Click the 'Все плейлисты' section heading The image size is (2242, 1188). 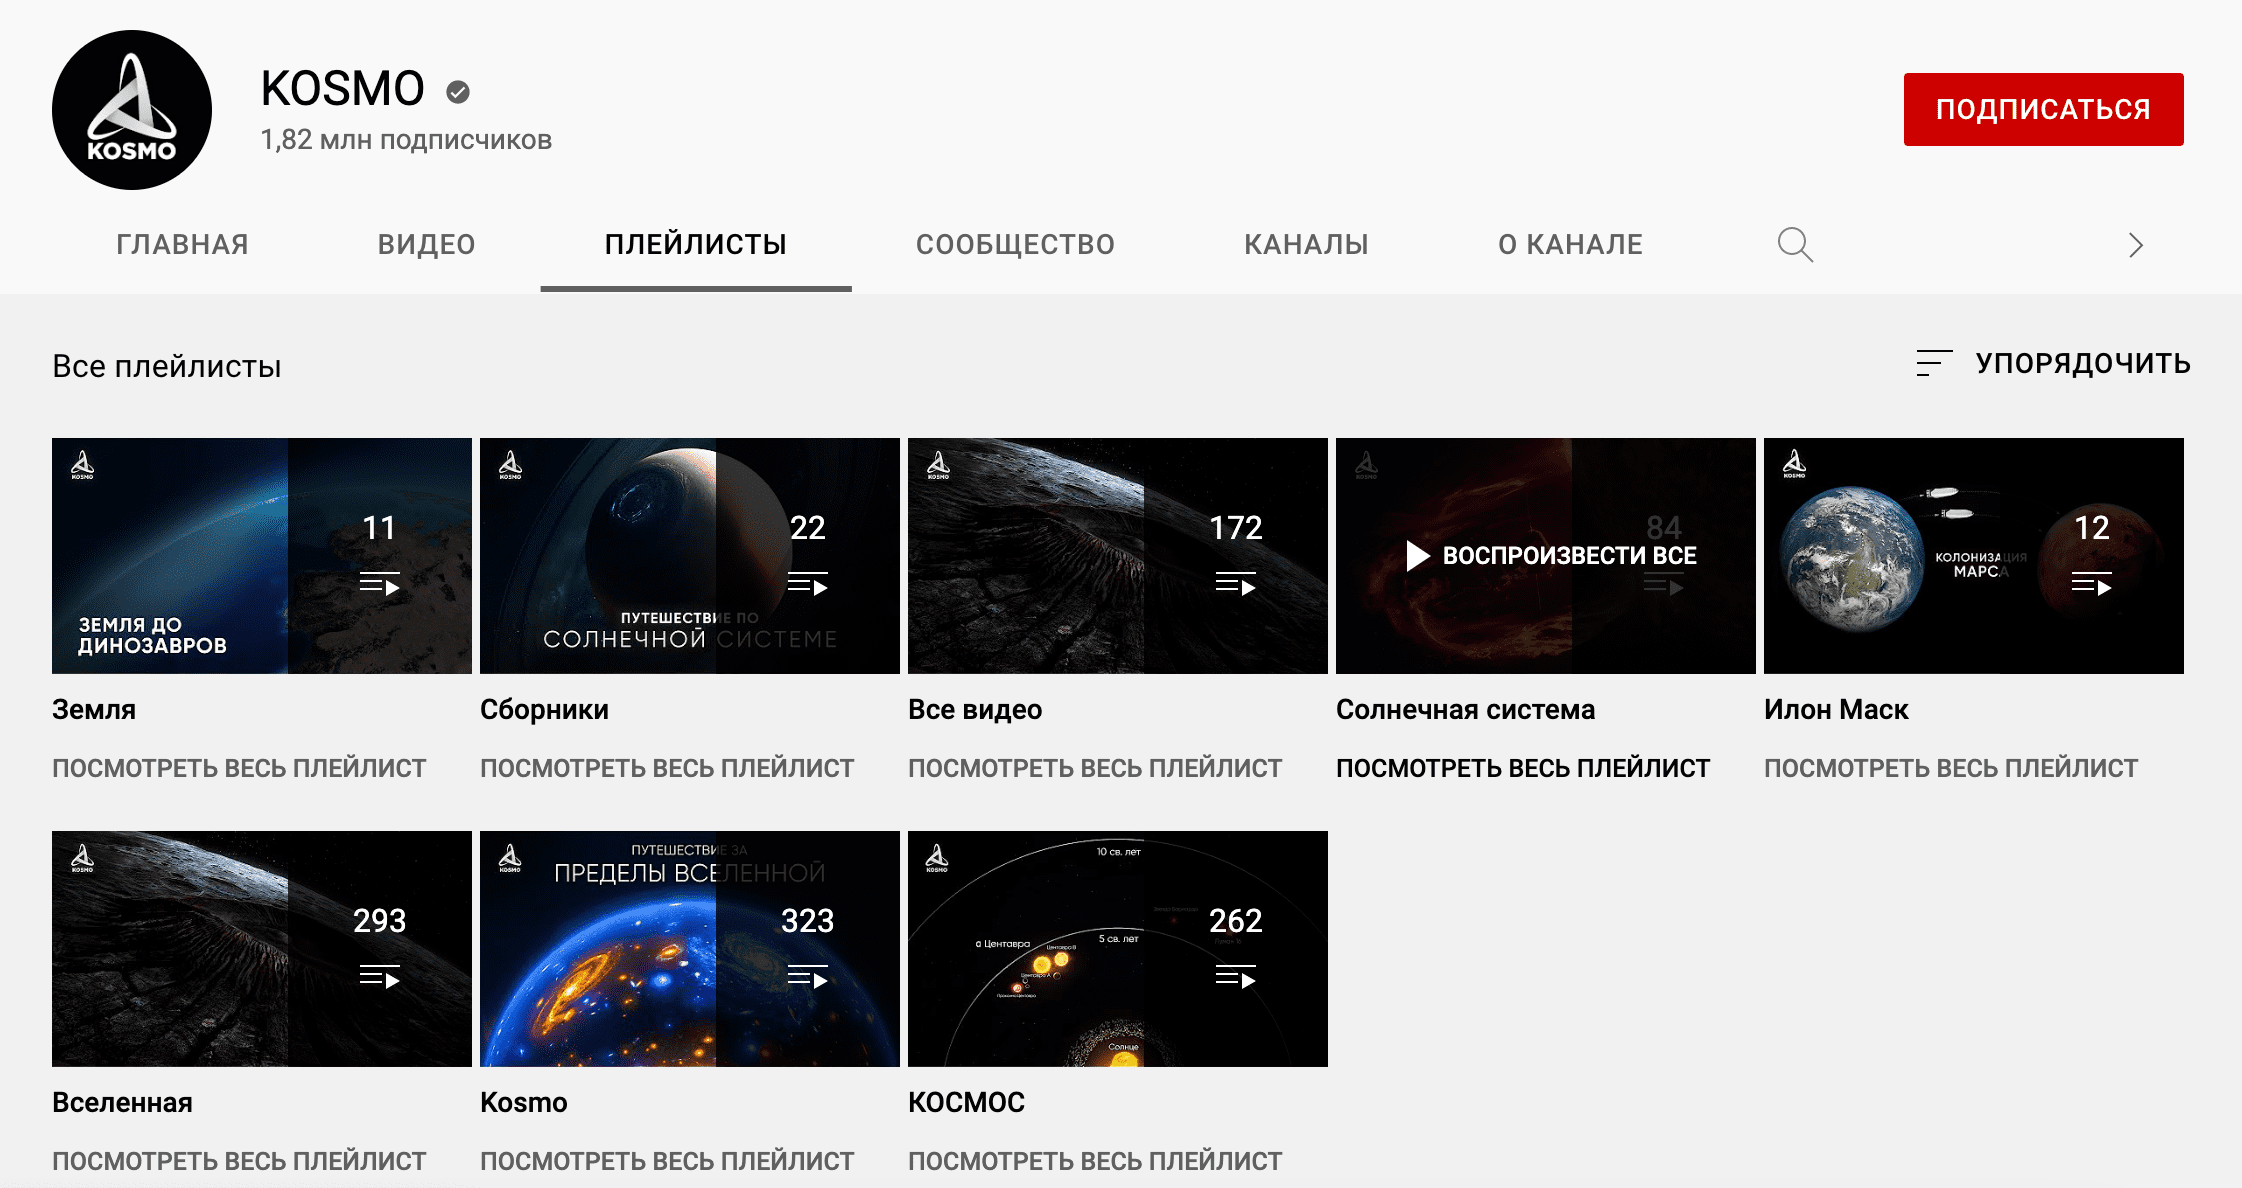click(x=167, y=366)
